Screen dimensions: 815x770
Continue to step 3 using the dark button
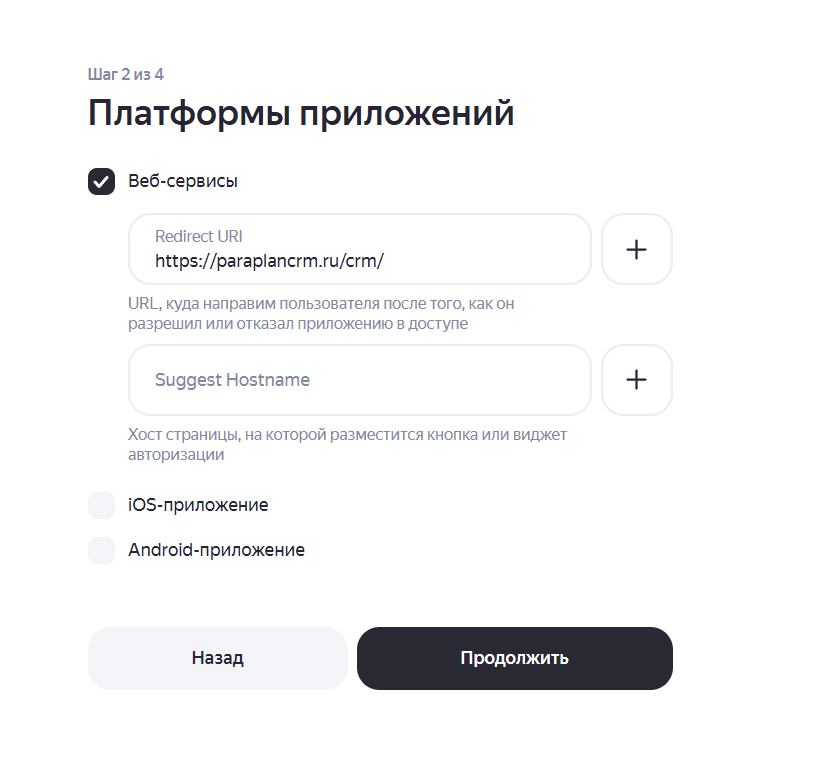[x=514, y=658]
